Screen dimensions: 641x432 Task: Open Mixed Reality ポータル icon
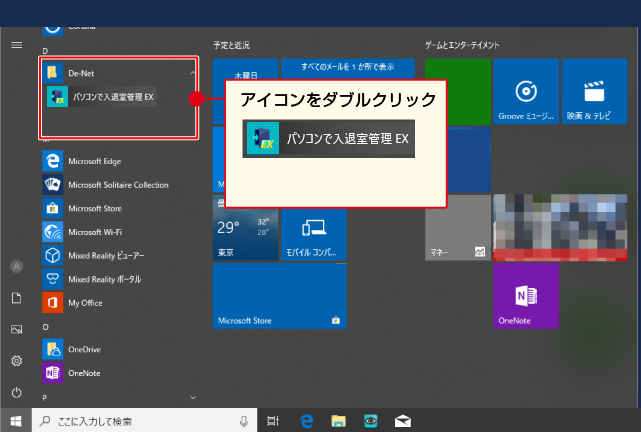tap(53, 279)
